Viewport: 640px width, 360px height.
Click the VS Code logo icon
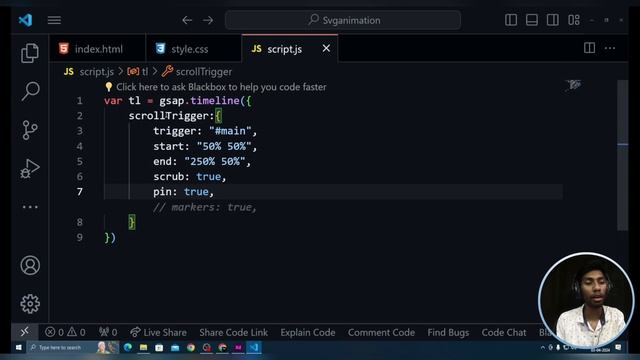point(25,20)
